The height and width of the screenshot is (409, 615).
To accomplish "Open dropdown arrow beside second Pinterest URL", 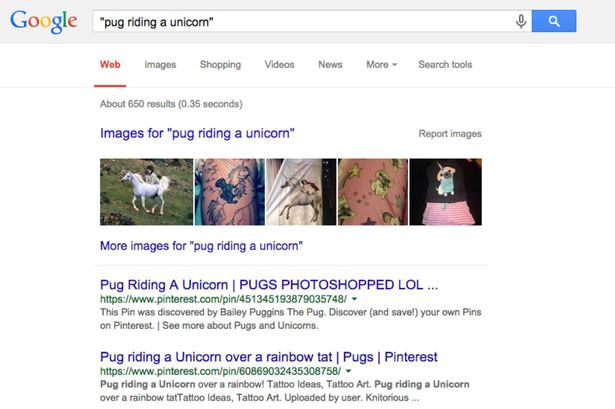I will pyautogui.click(x=348, y=371).
